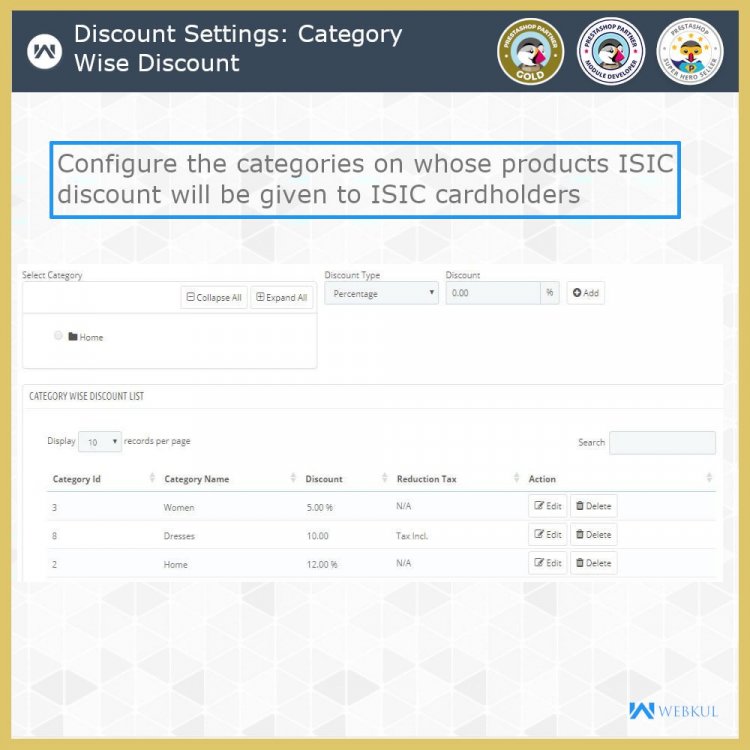The height and width of the screenshot is (750, 750).
Task: Delete the Women category discount
Action: 594,506
